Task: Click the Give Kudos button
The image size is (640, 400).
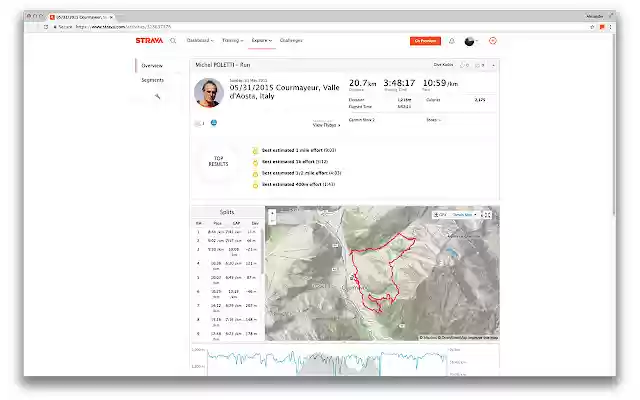Action: [x=443, y=65]
